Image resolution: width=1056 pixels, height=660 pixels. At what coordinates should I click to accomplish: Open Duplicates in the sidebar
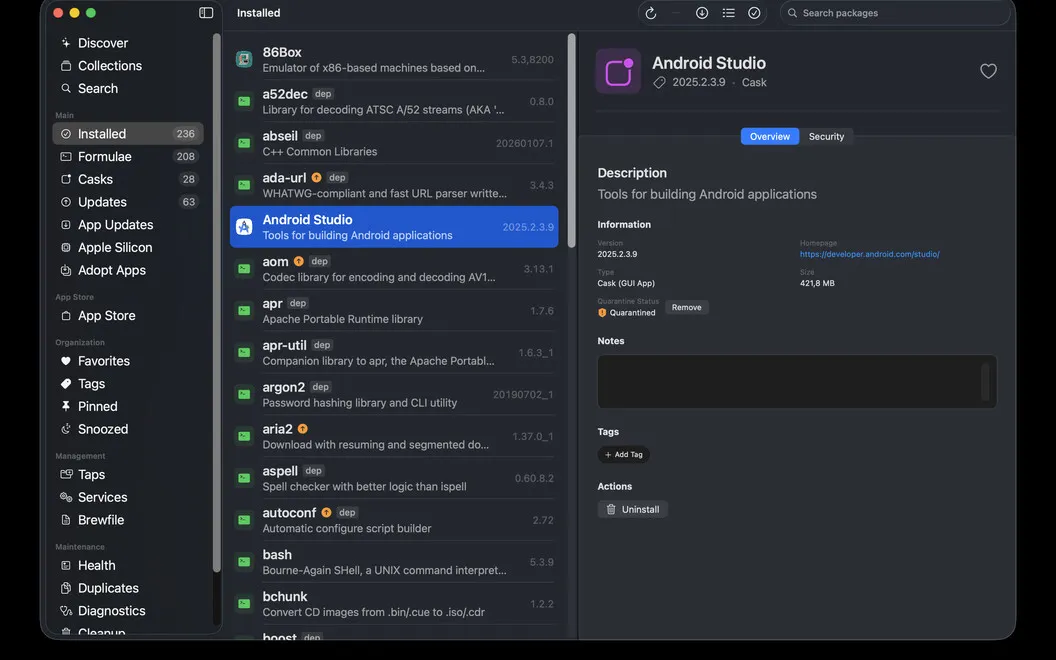coord(128,589)
